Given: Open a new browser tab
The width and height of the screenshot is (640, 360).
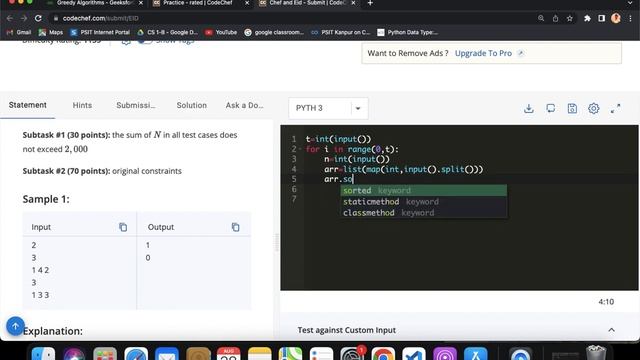Looking at the screenshot, I should click(370, 3).
